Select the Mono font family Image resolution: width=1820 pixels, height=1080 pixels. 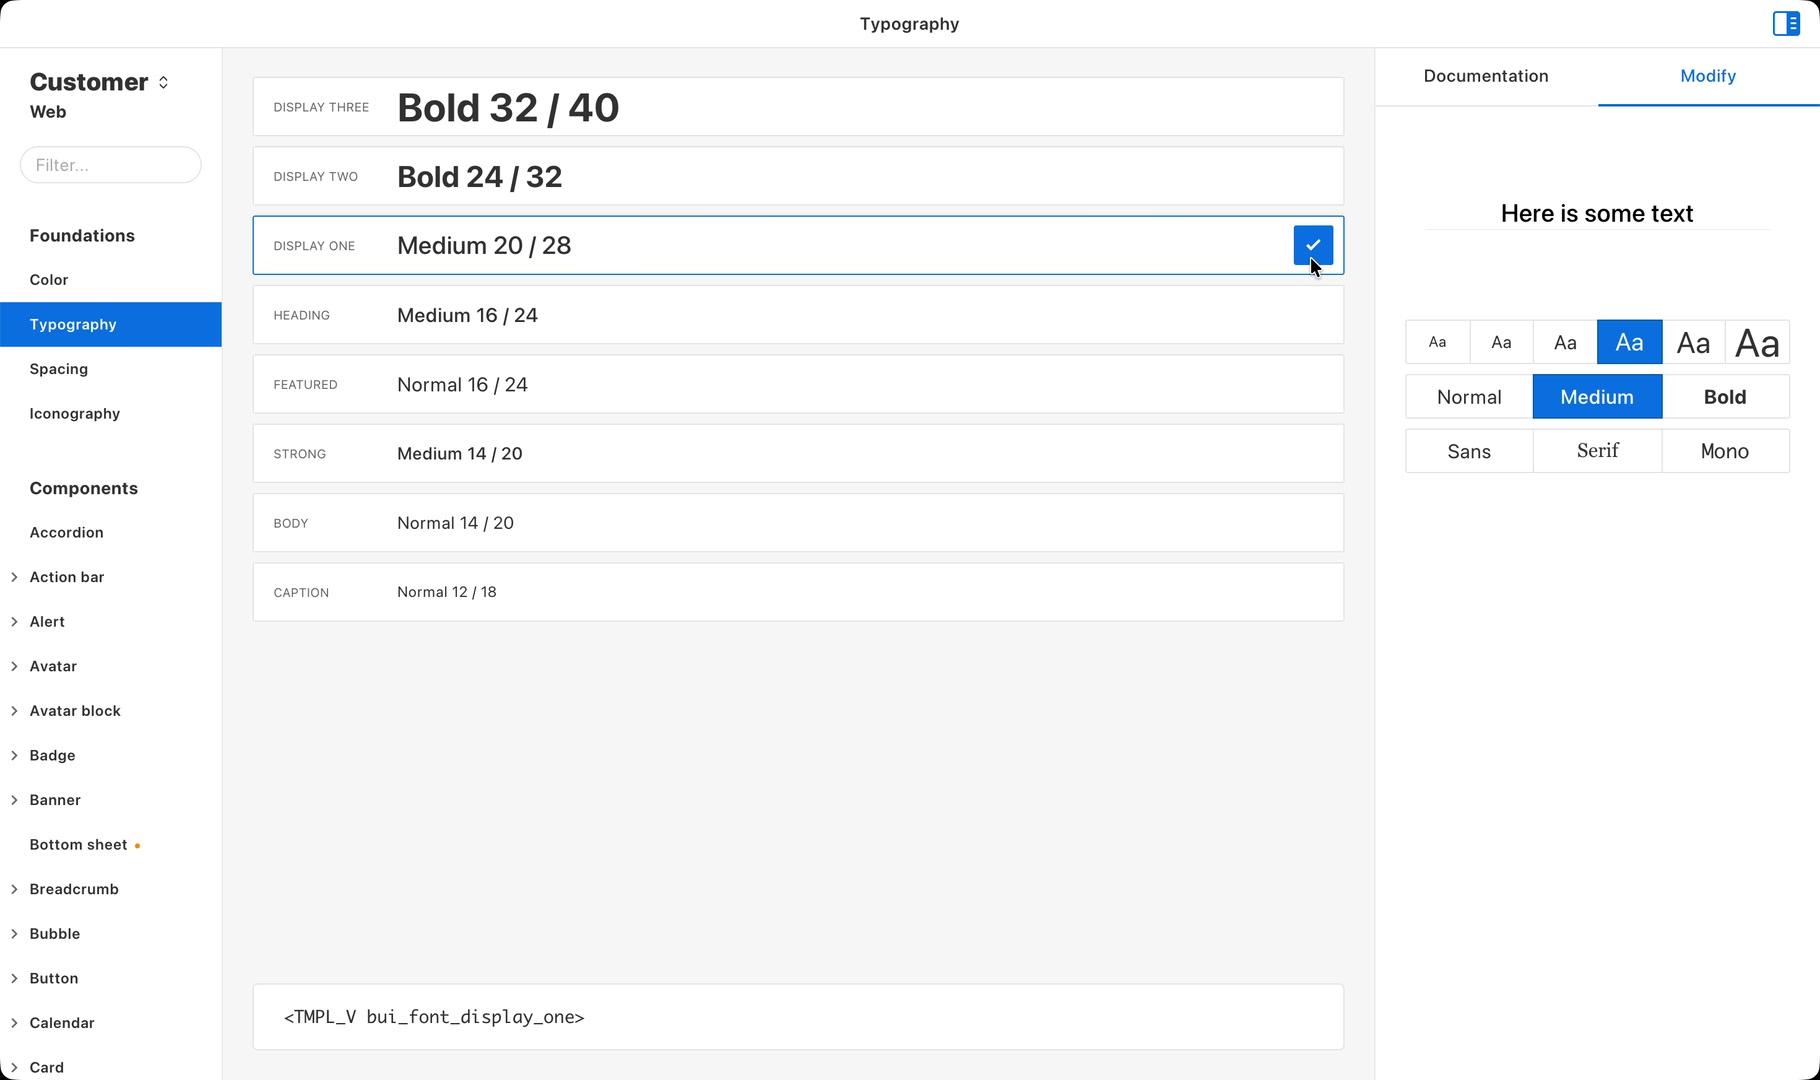(1725, 451)
